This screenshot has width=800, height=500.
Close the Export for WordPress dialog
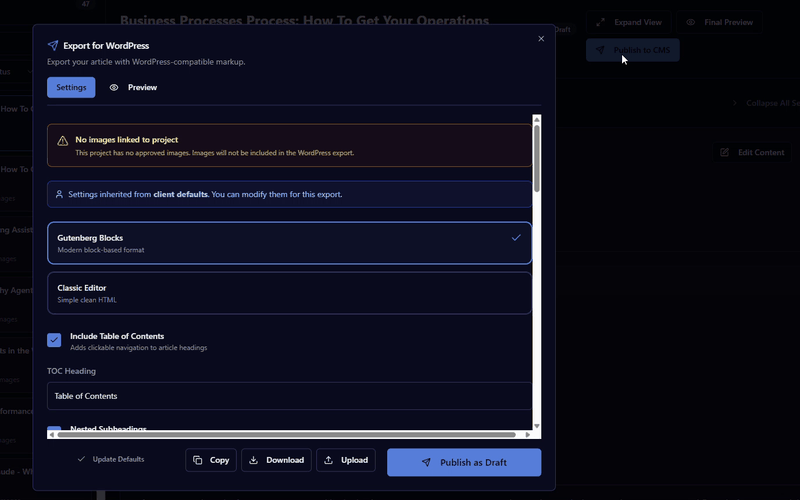pyautogui.click(x=541, y=39)
